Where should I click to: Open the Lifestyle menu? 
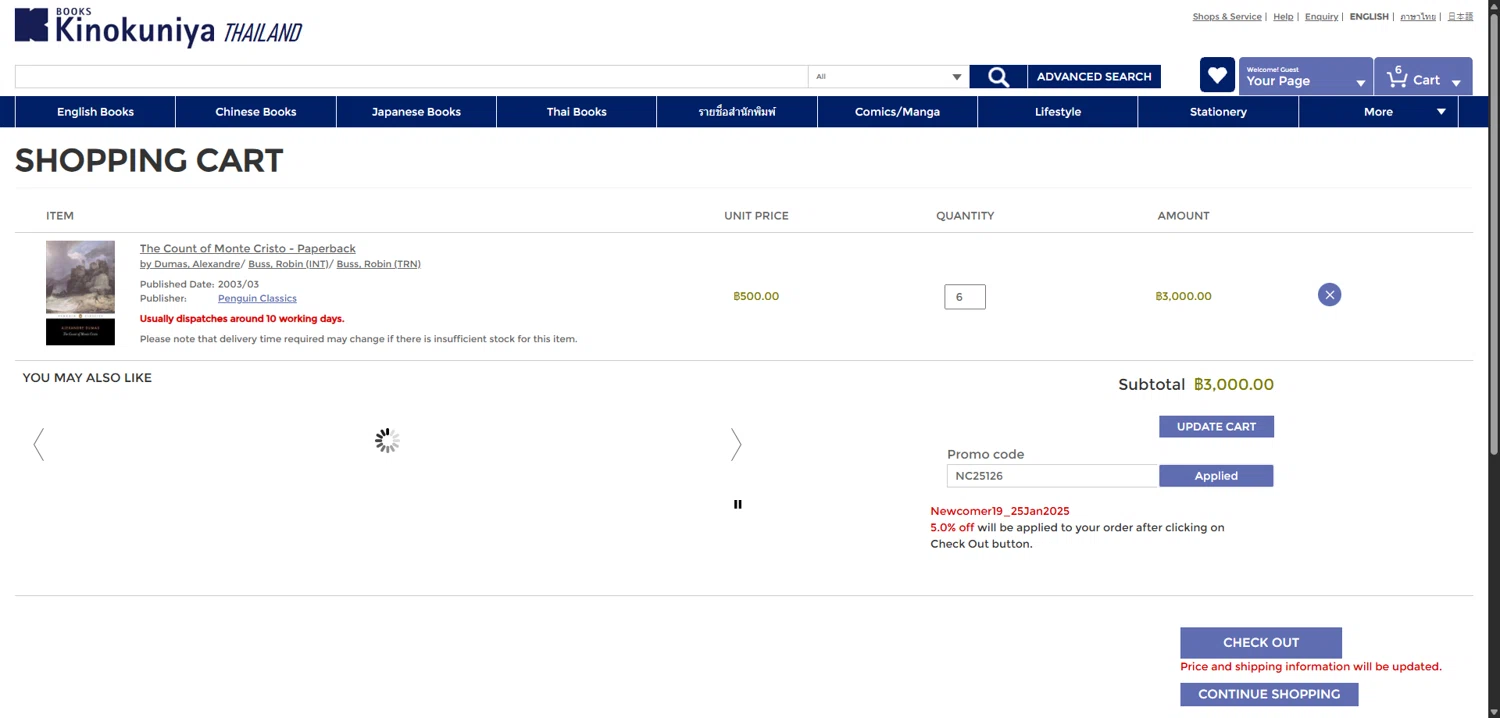coord(1058,112)
